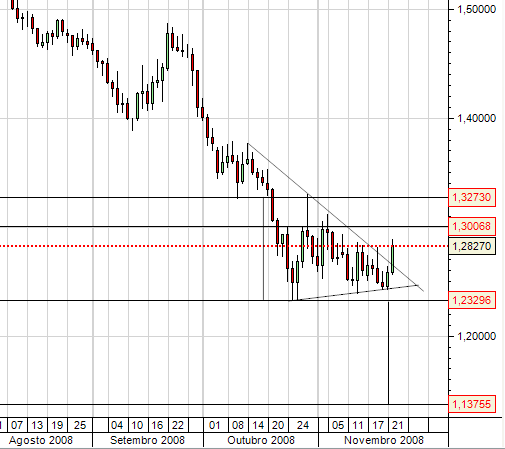505x449 pixels.
Task: Click the date label 14 in October
Action: (x=258, y=425)
